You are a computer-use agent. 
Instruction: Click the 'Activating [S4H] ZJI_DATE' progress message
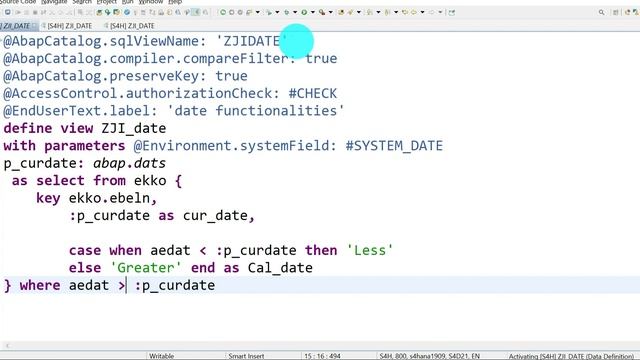click(571, 356)
